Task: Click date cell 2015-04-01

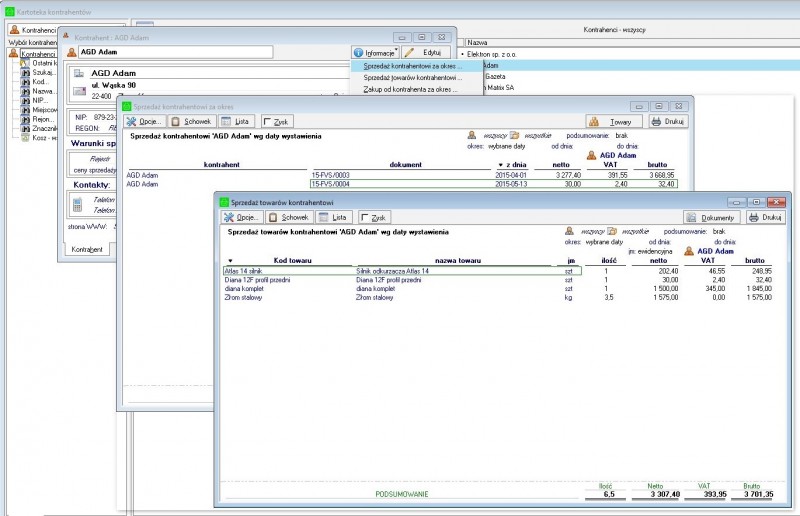Action: tap(511, 175)
